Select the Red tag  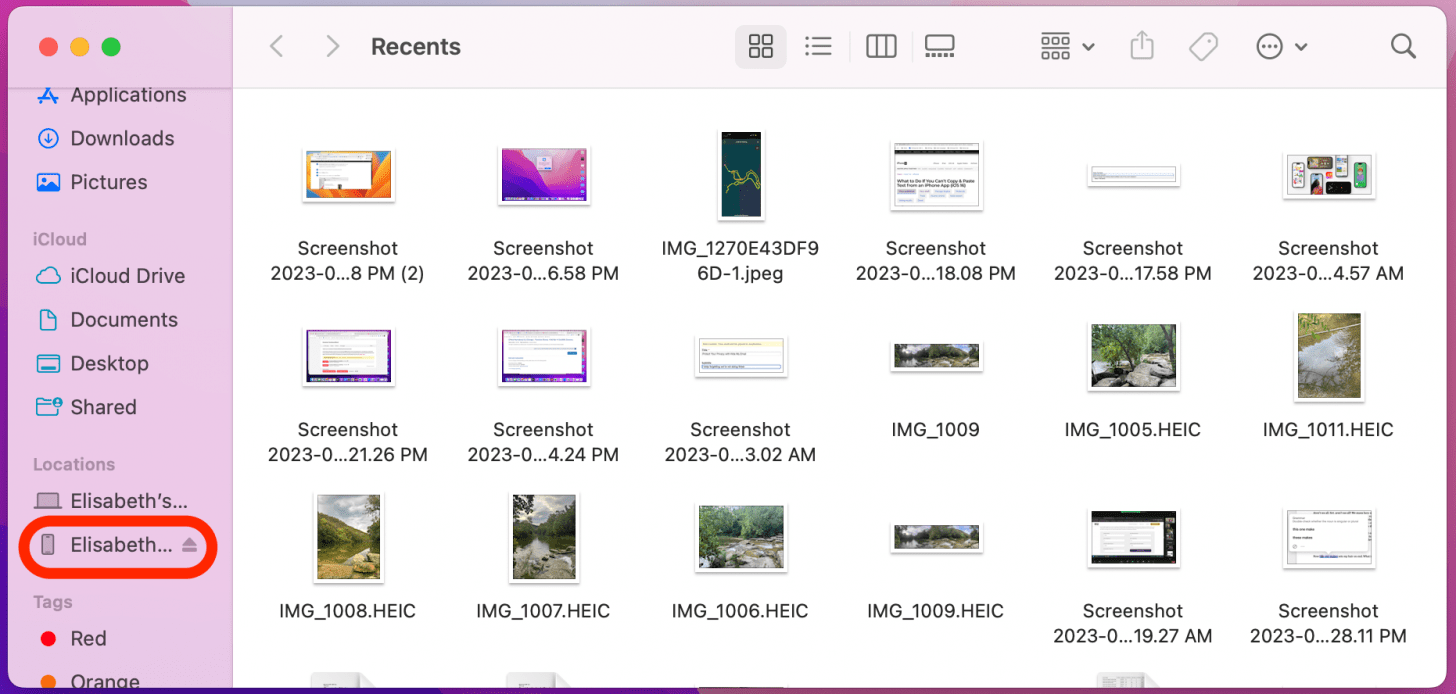coord(88,638)
